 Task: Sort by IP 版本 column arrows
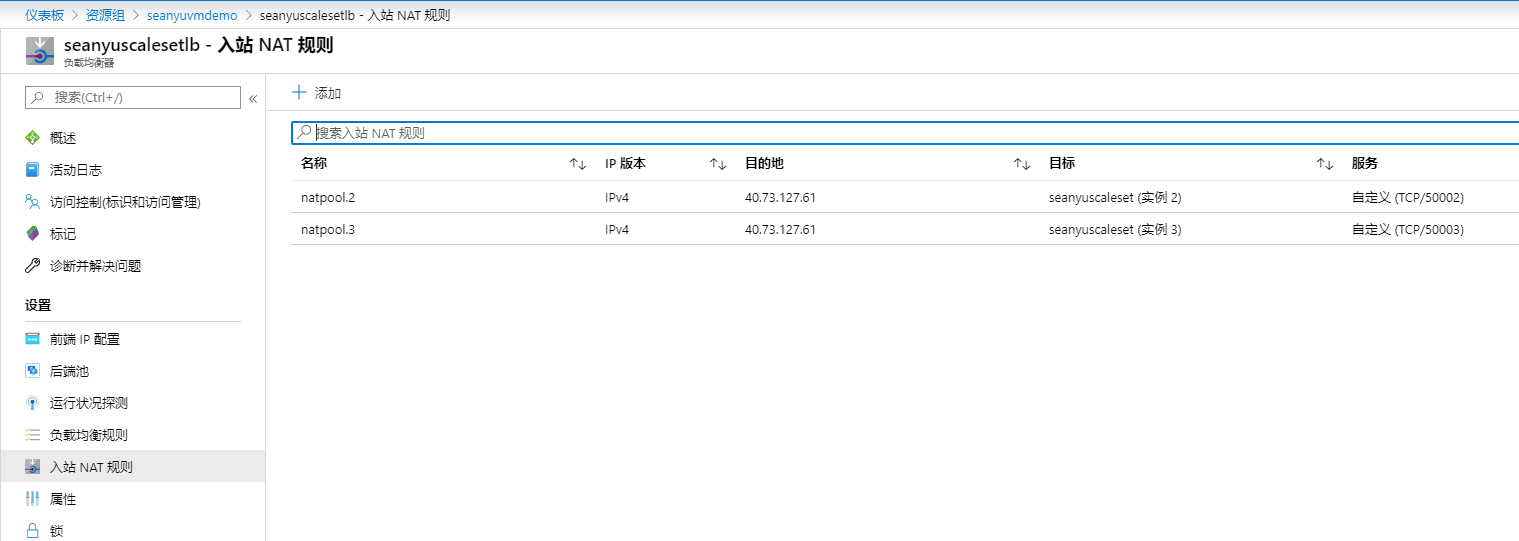point(717,164)
